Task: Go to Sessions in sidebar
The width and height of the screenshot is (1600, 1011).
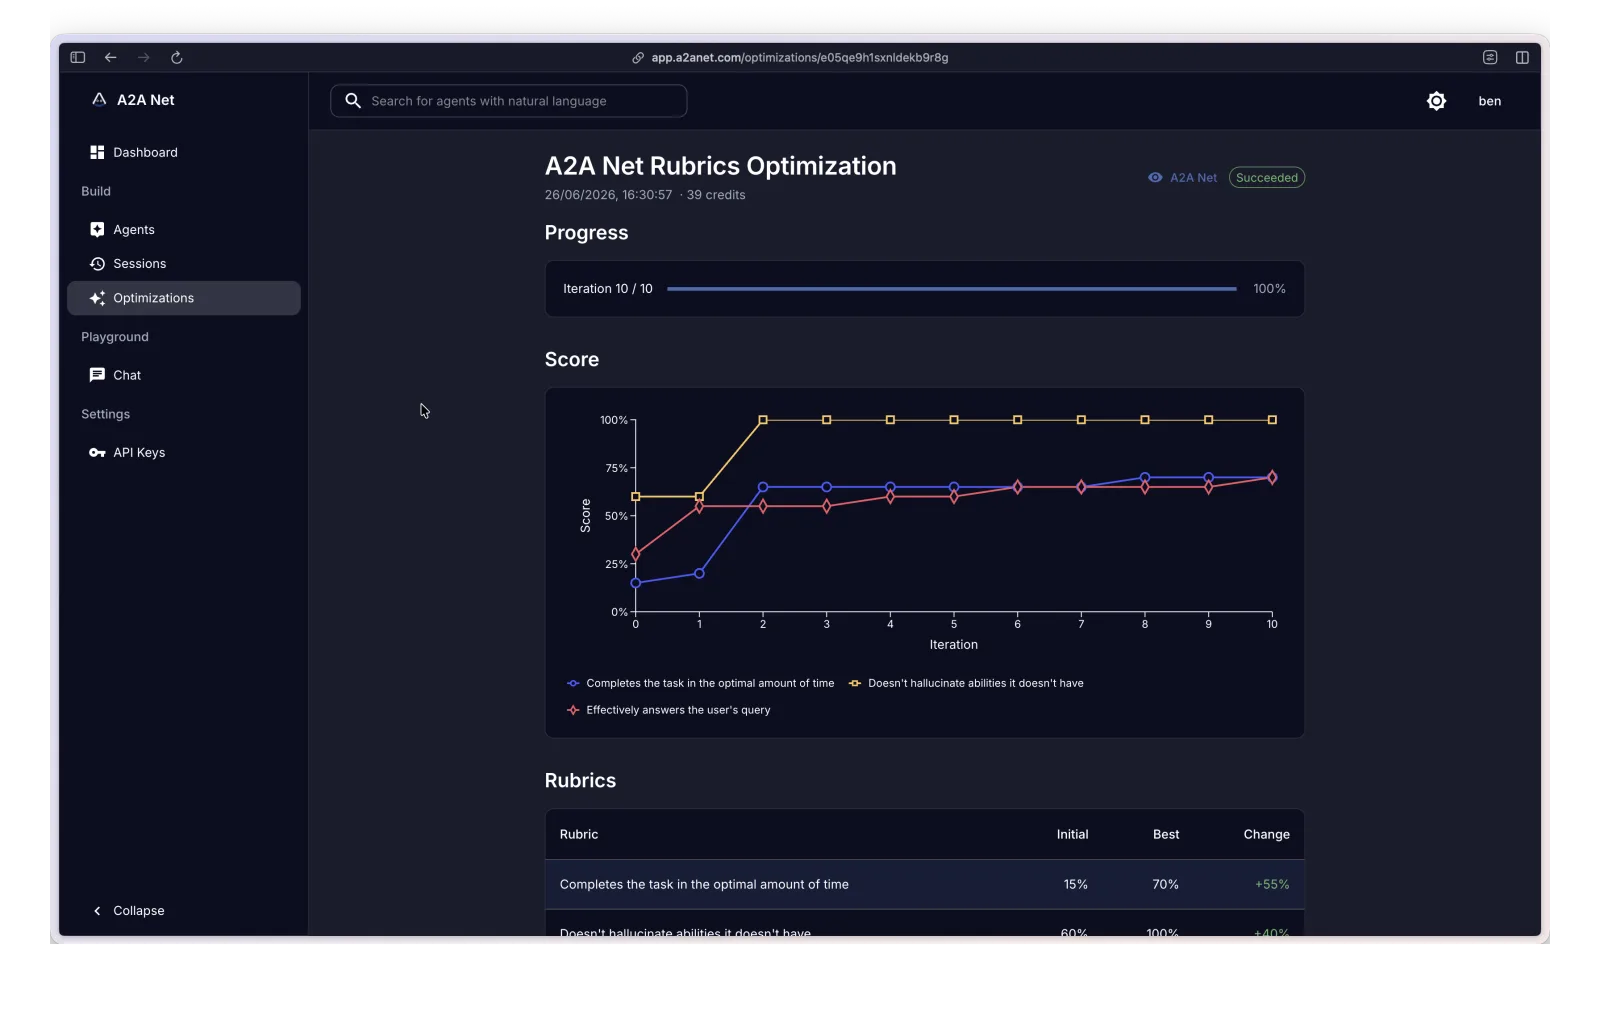Action: click(184, 264)
